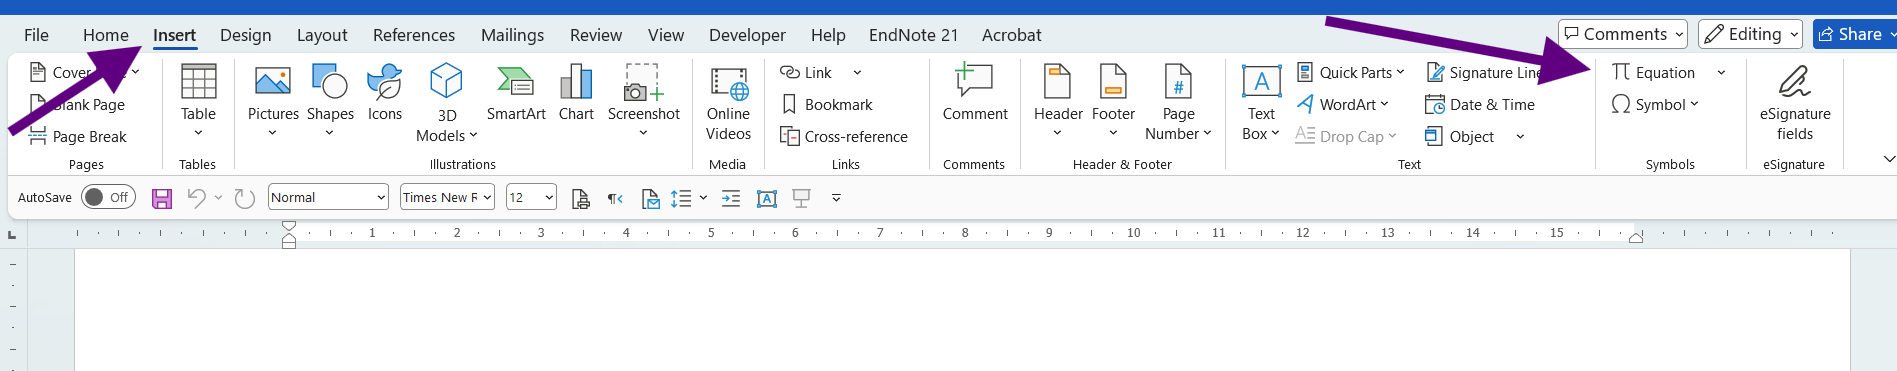Open the Header options
The image size is (1897, 371).
pos(1058,100)
